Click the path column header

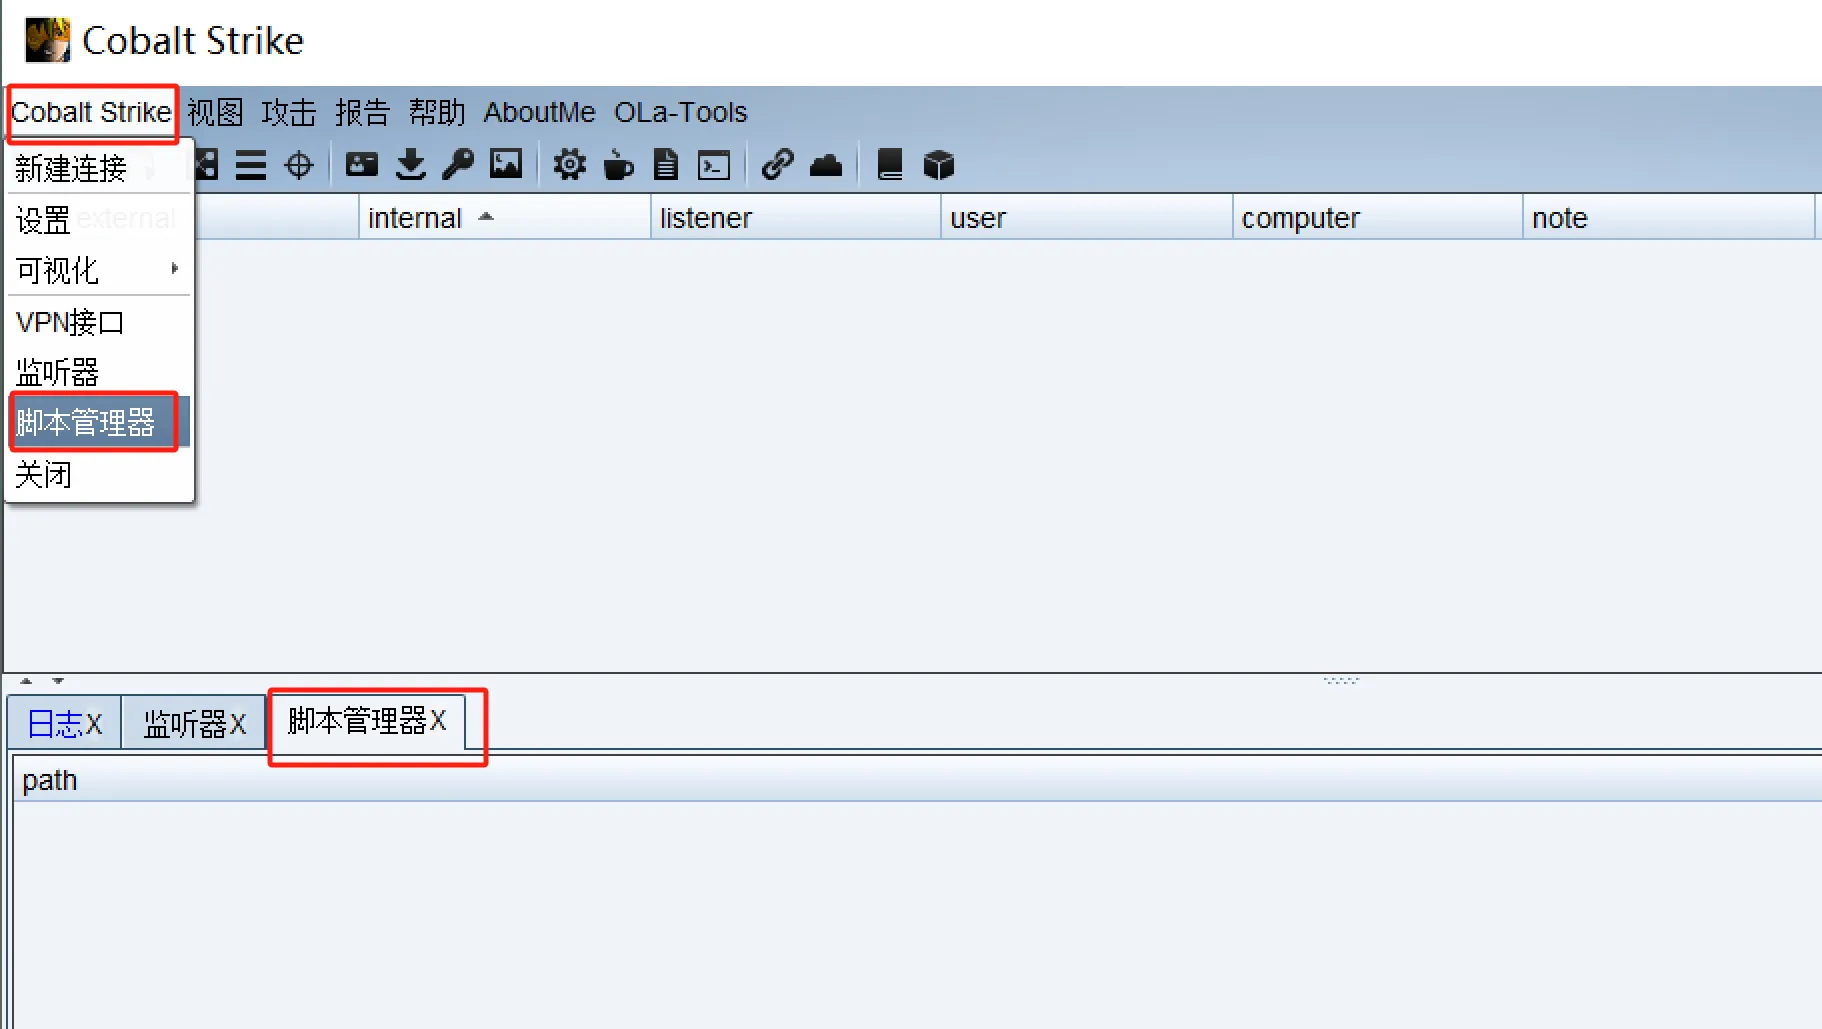click(x=917, y=780)
